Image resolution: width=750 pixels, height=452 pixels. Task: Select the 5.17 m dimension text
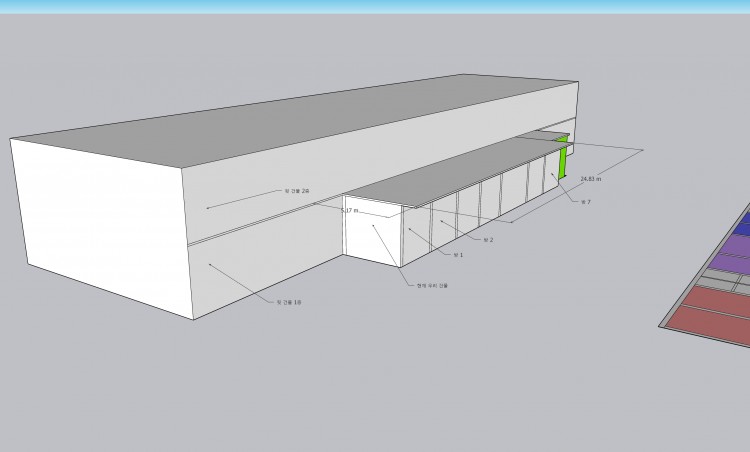[349, 211]
